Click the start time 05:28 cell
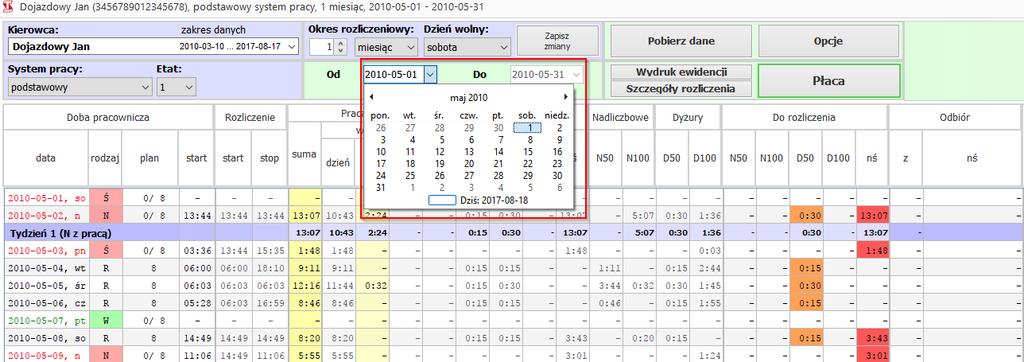The image size is (1024, 362). point(196,303)
